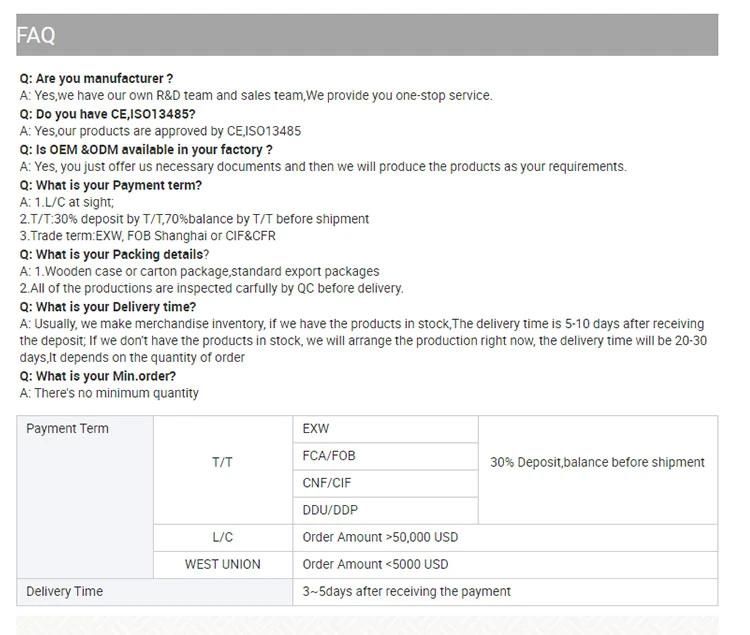Click the wooden case packaging answer

click(x=199, y=272)
